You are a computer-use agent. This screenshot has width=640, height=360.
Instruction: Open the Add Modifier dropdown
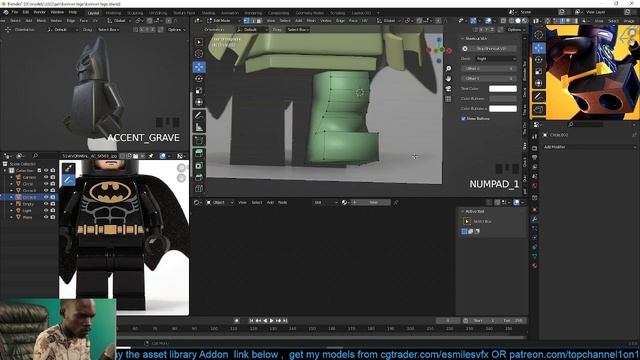pos(589,147)
